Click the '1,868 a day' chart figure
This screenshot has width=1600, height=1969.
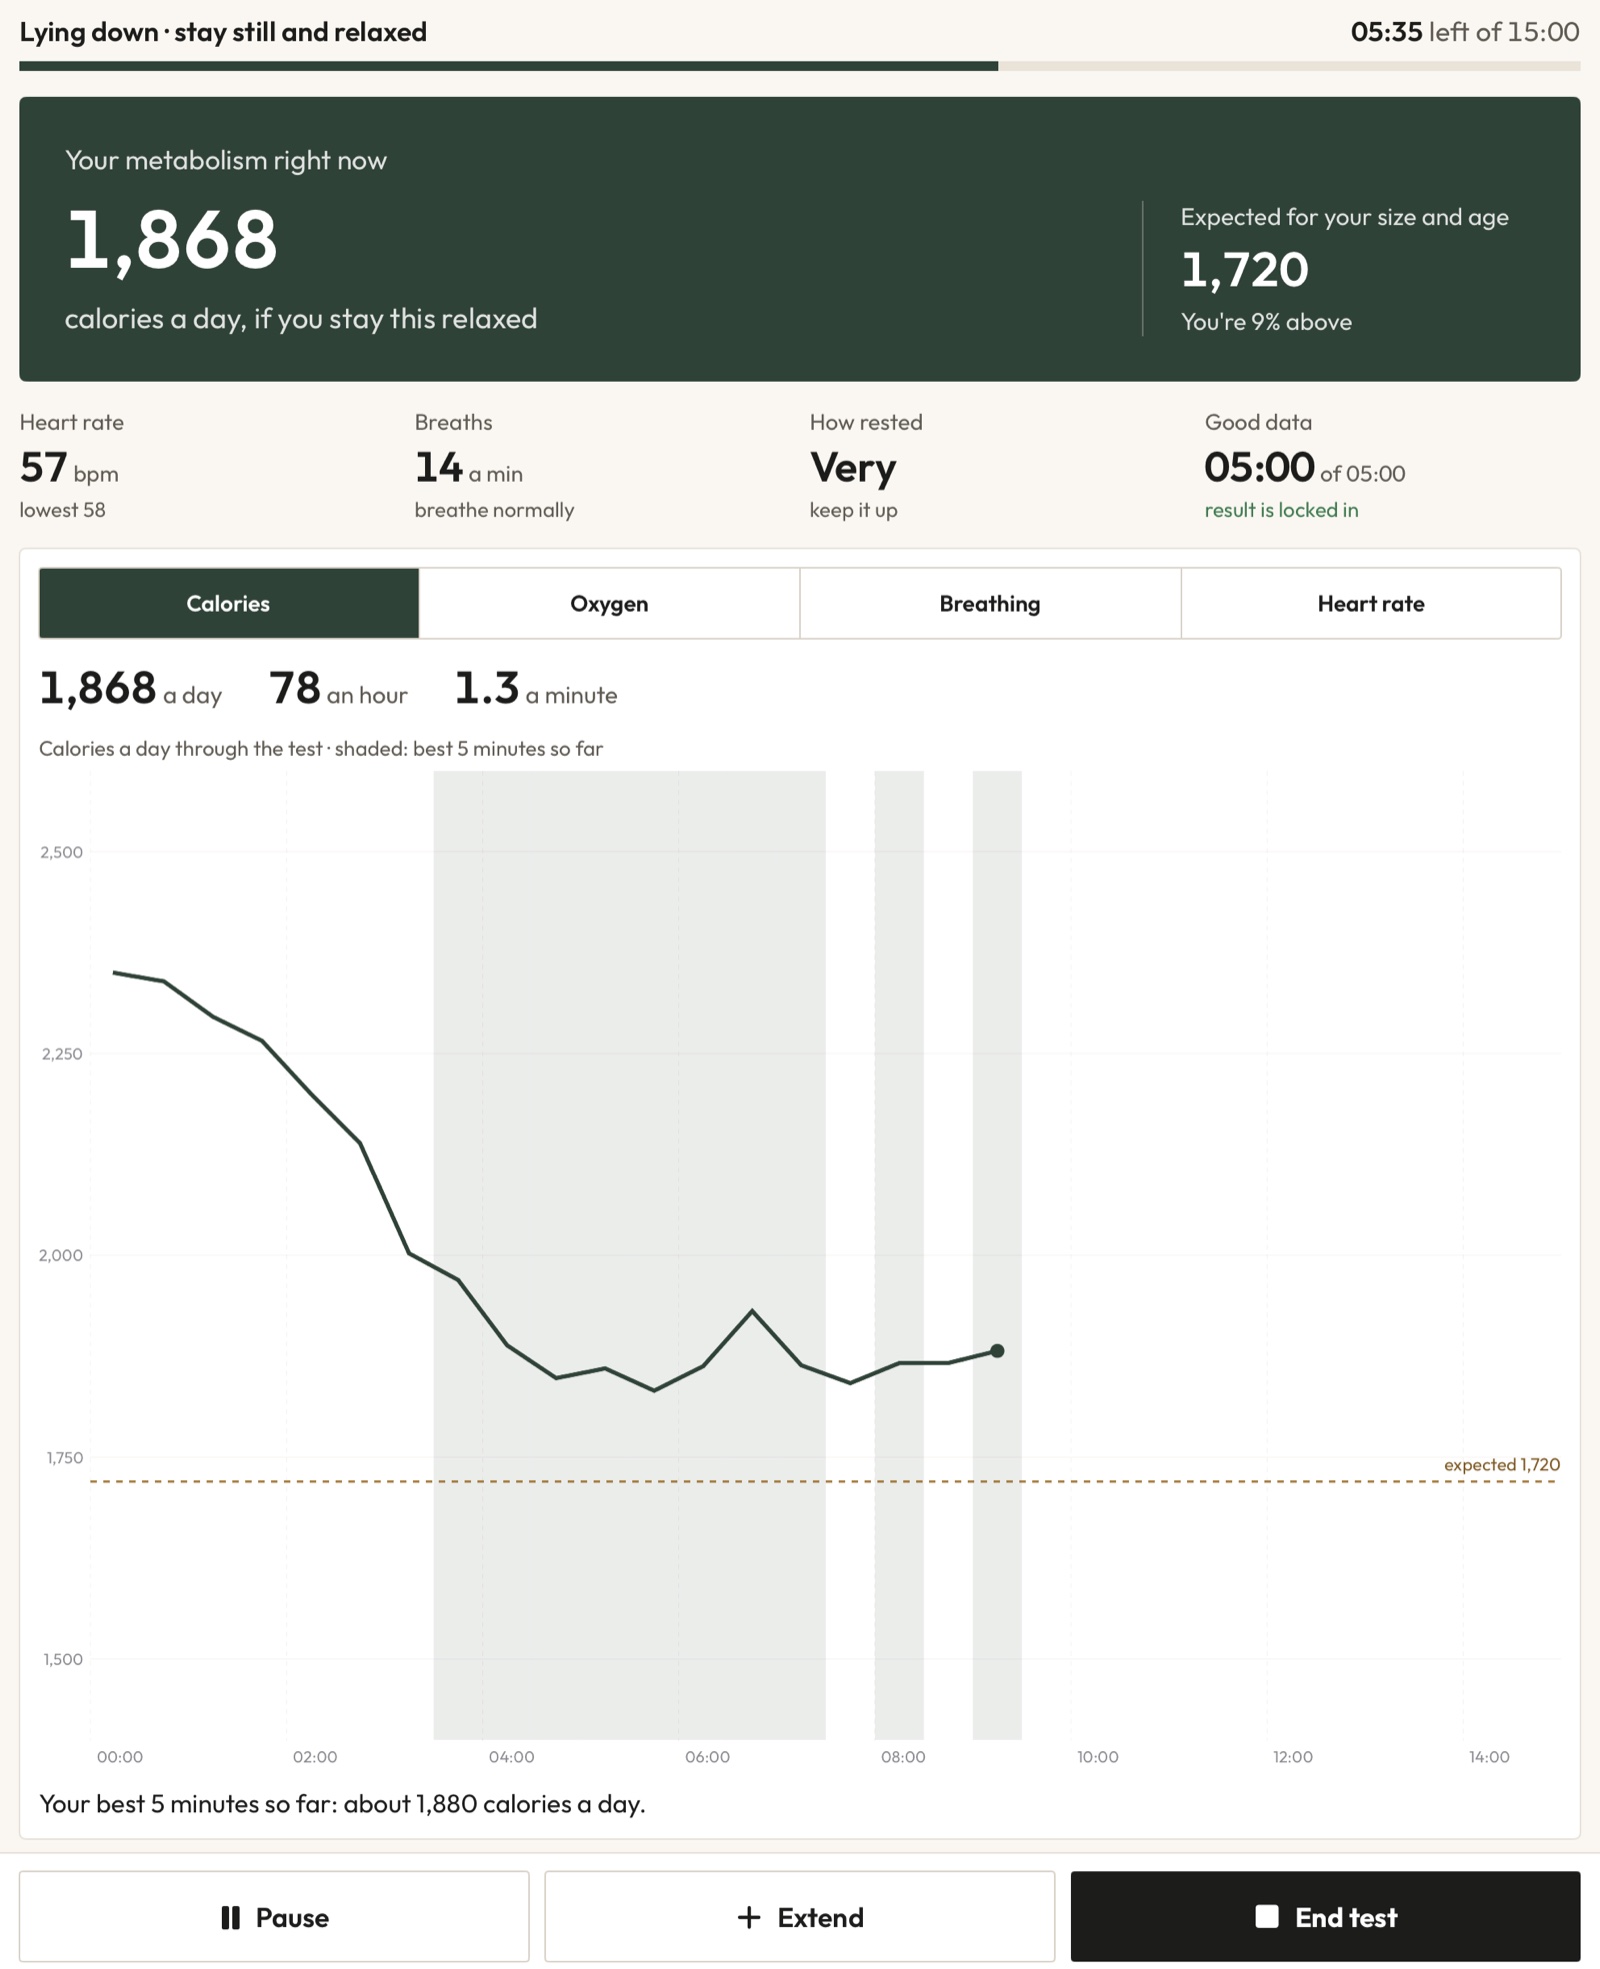pos(130,689)
